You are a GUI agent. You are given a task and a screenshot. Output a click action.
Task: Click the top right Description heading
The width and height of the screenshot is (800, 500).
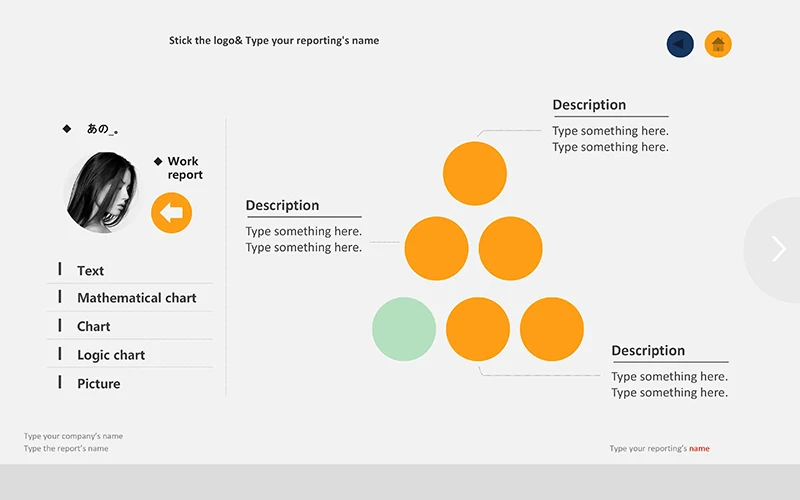[x=589, y=105]
